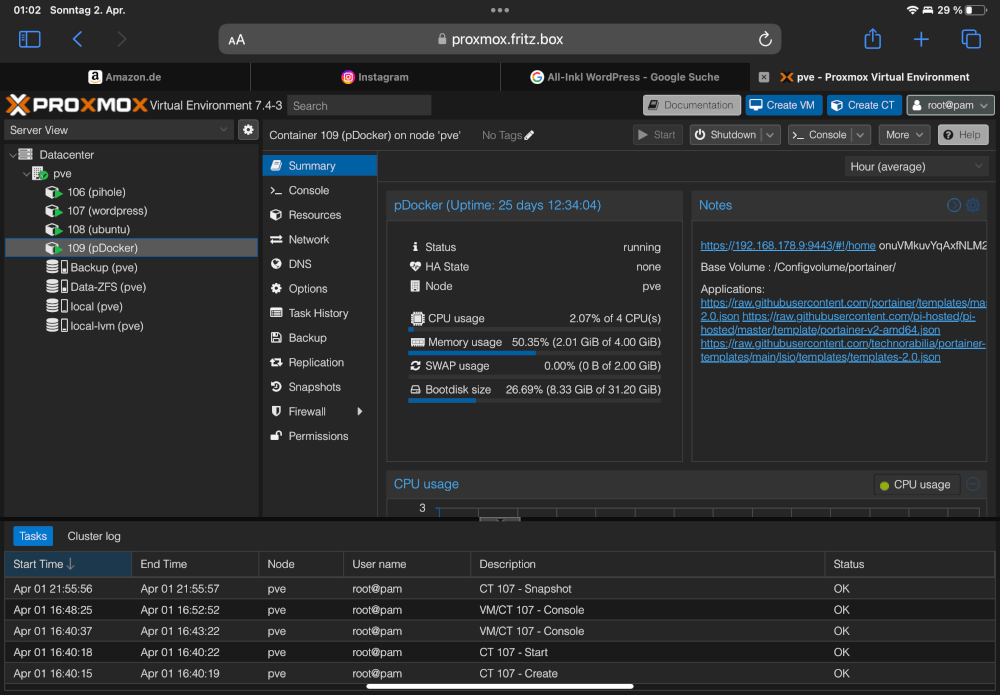Open Console options dropdown arrow
The height and width of the screenshot is (695, 1000).
[860, 135]
